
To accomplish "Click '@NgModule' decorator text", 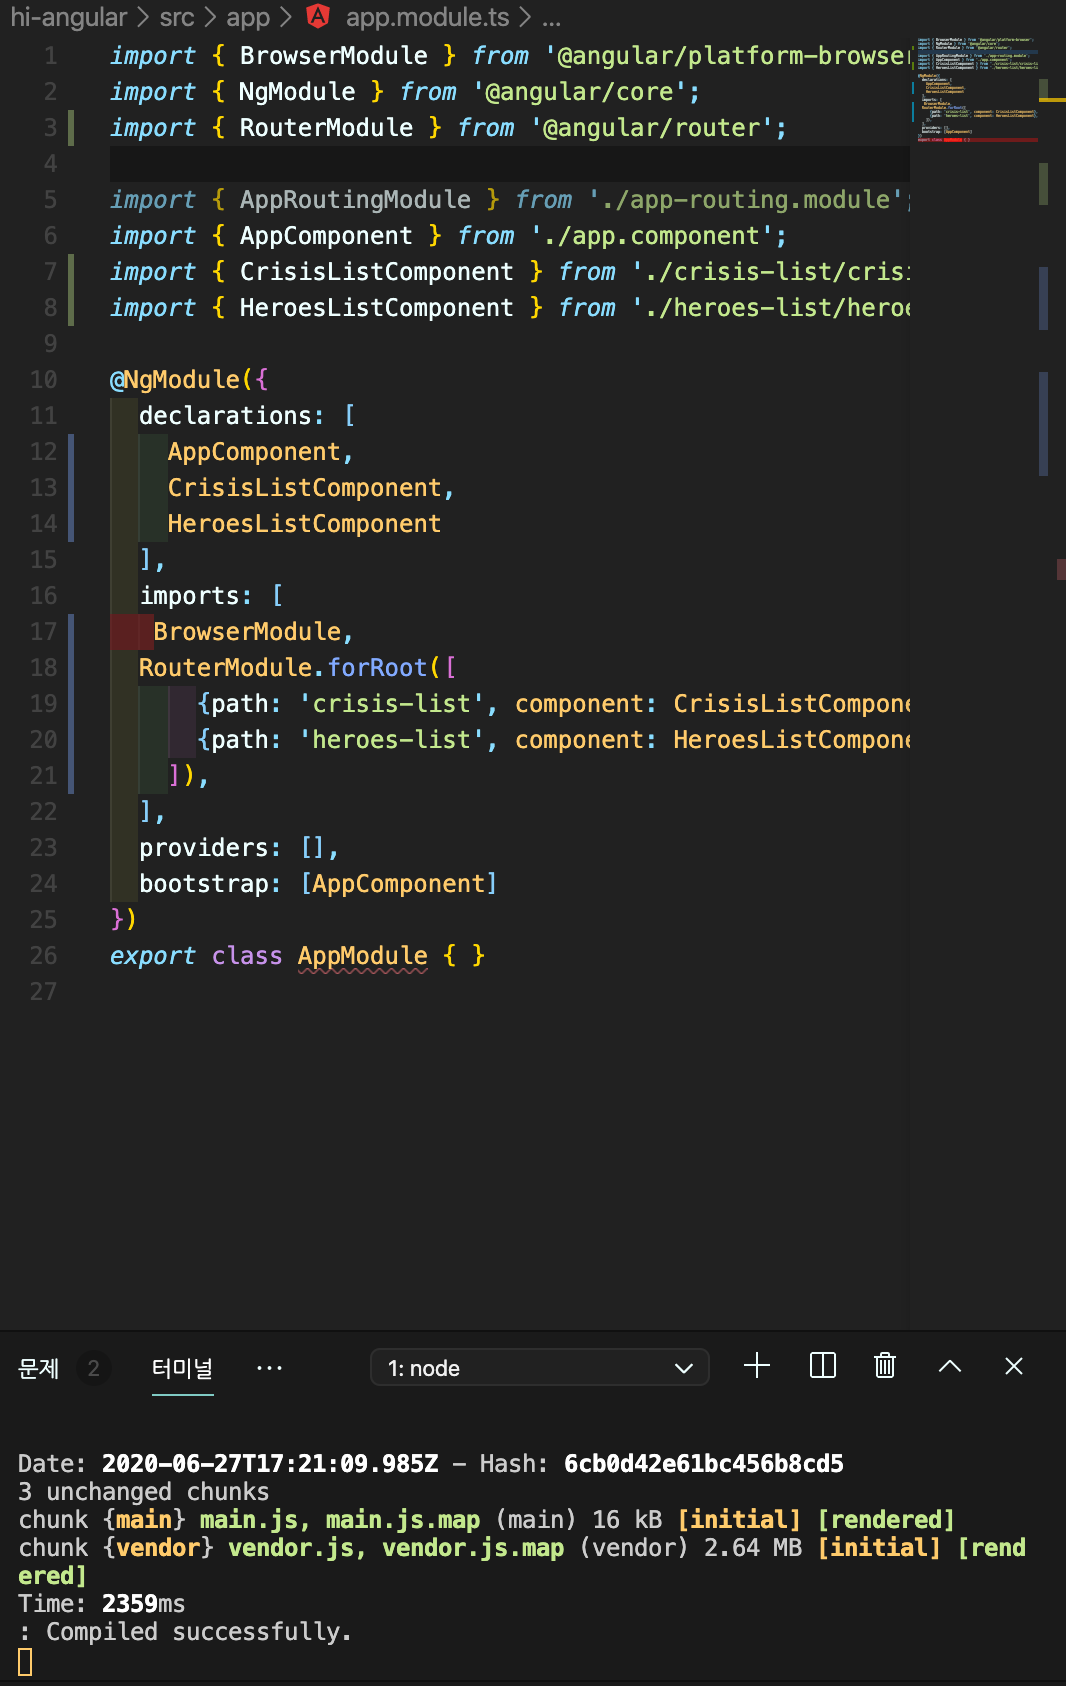I will (175, 380).
